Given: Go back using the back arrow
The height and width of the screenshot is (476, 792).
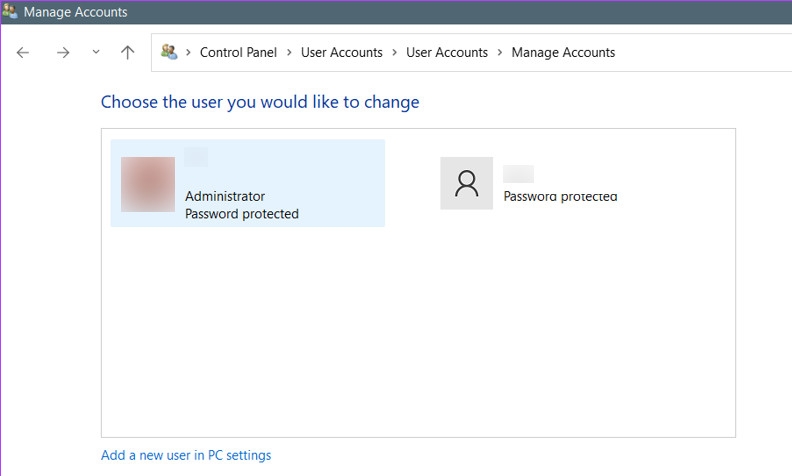Looking at the screenshot, I should [x=23, y=53].
